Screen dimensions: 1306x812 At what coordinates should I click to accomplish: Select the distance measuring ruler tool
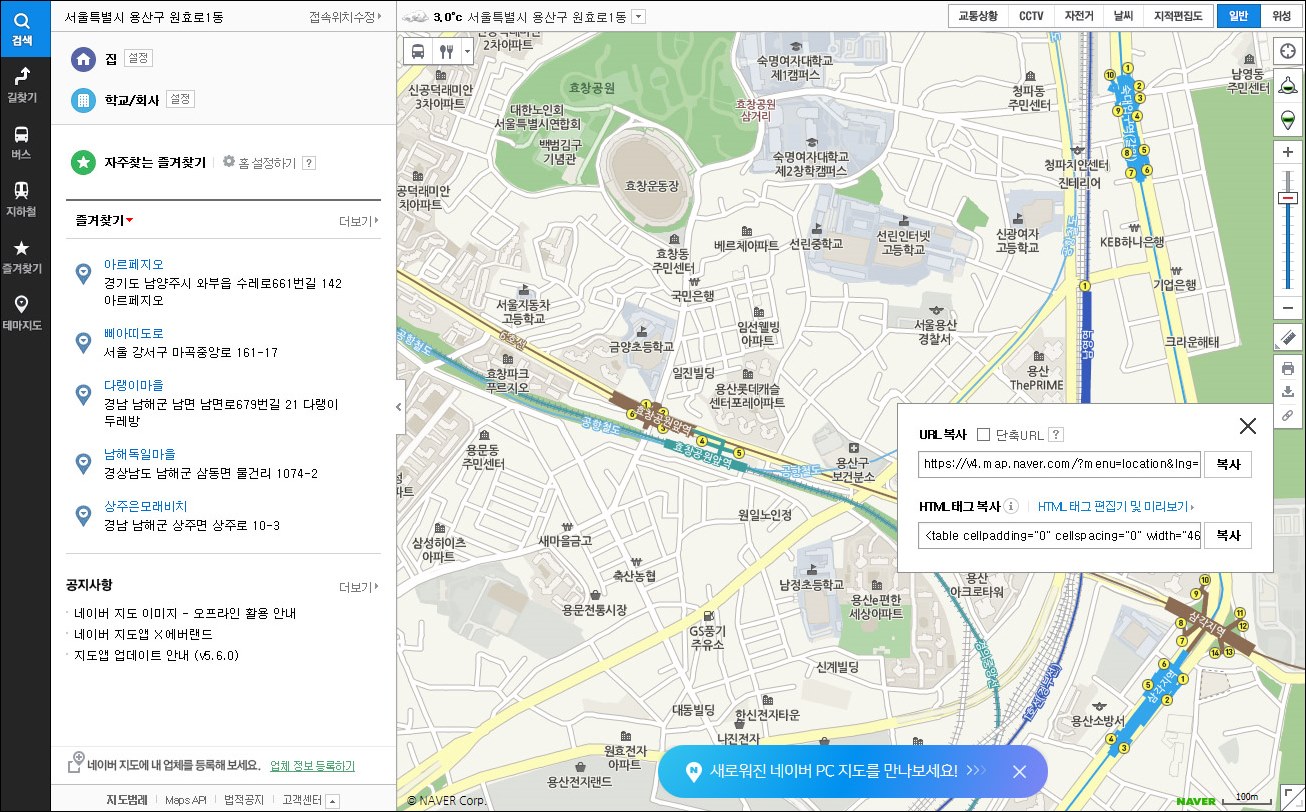click(x=1289, y=337)
